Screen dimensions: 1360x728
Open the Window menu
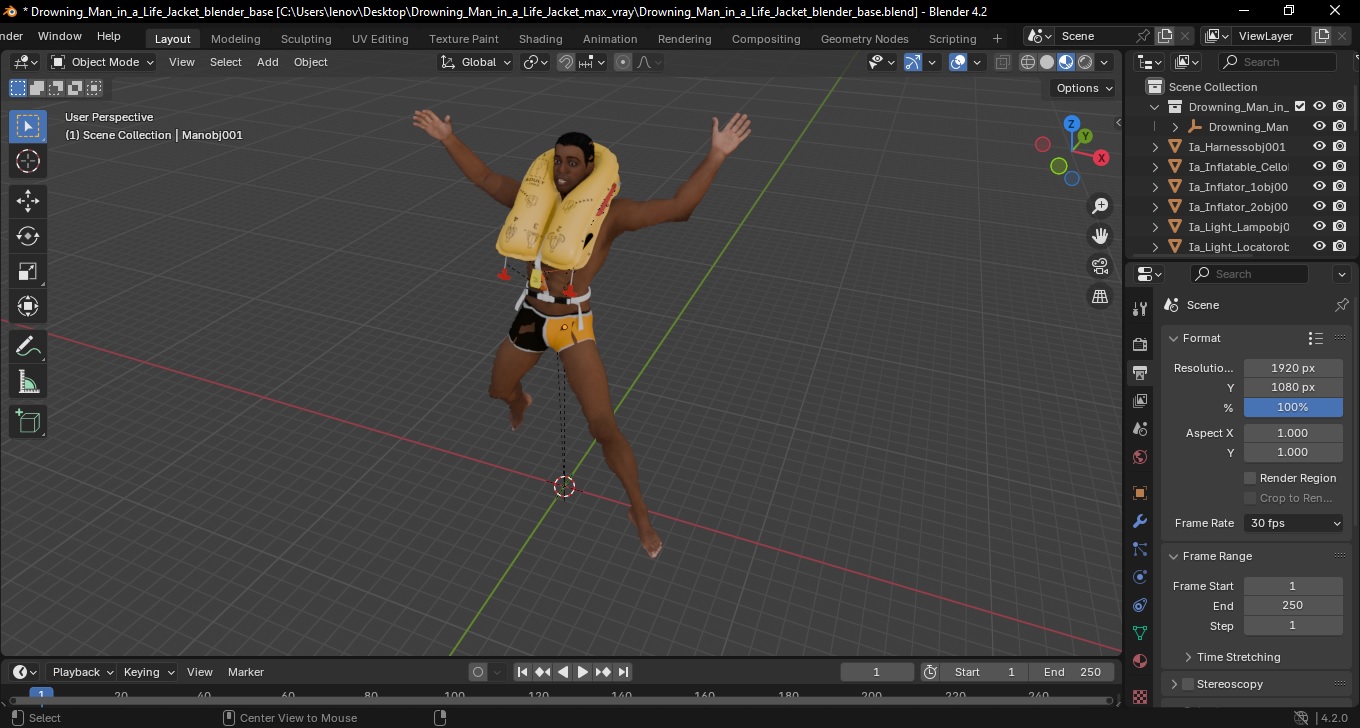coord(60,36)
